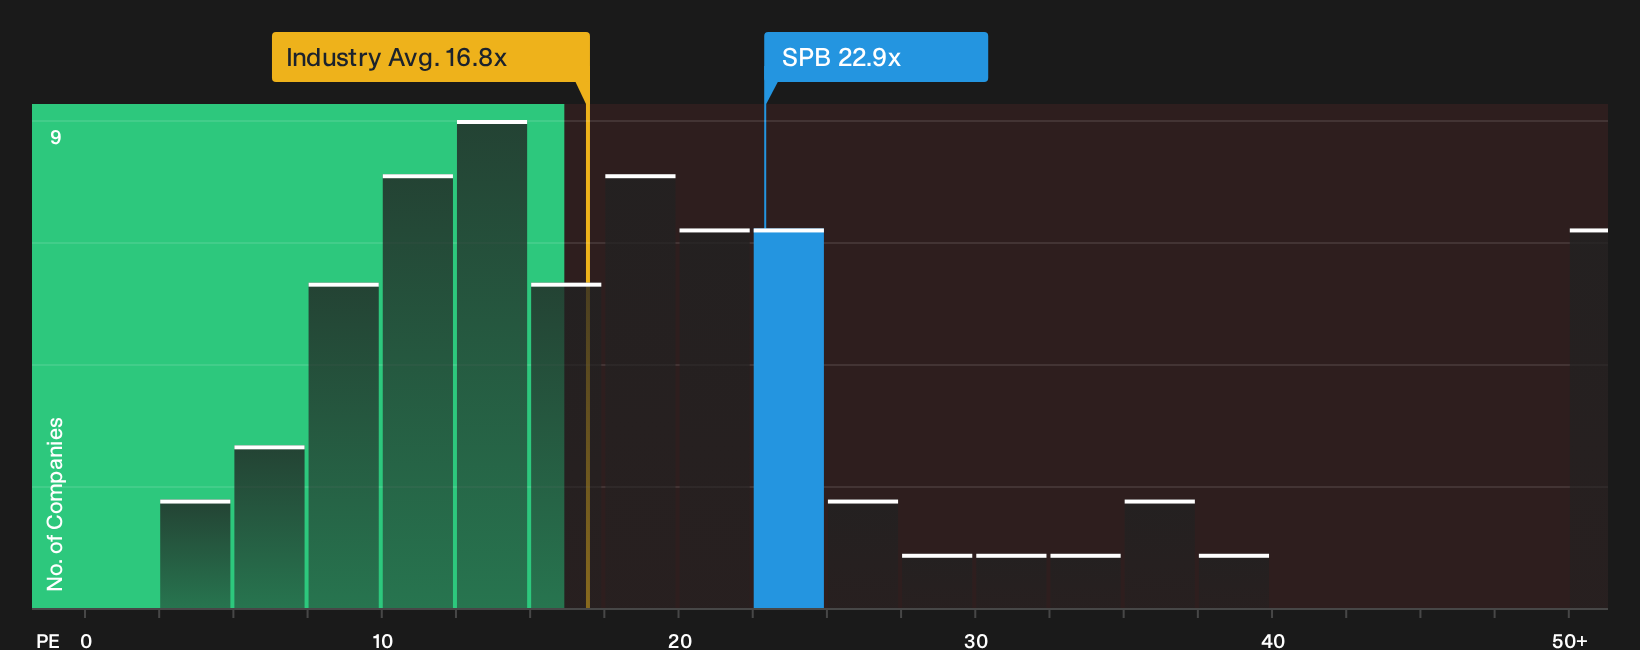Click the bar between 37.5 and 40 PE

coord(1234,581)
